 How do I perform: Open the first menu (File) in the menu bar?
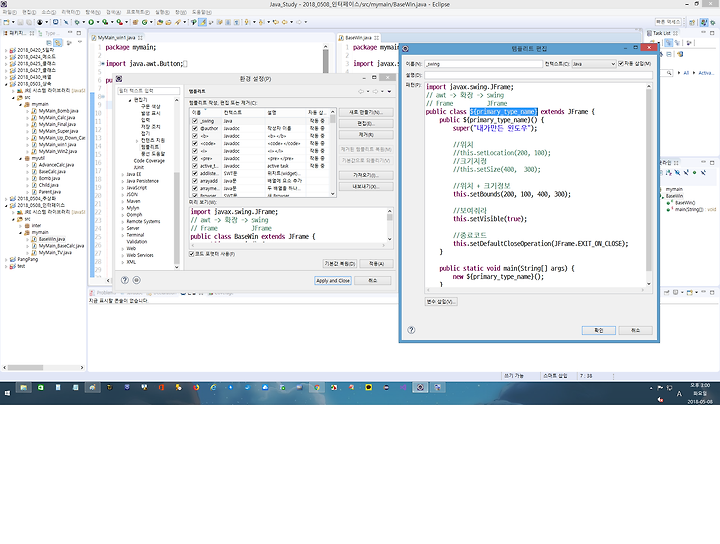tap(9, 12)
